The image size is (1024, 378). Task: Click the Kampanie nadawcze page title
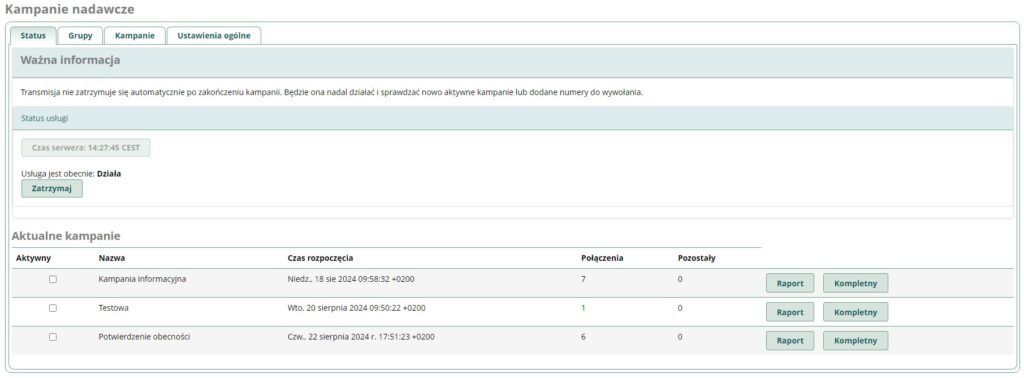point(70,9)
